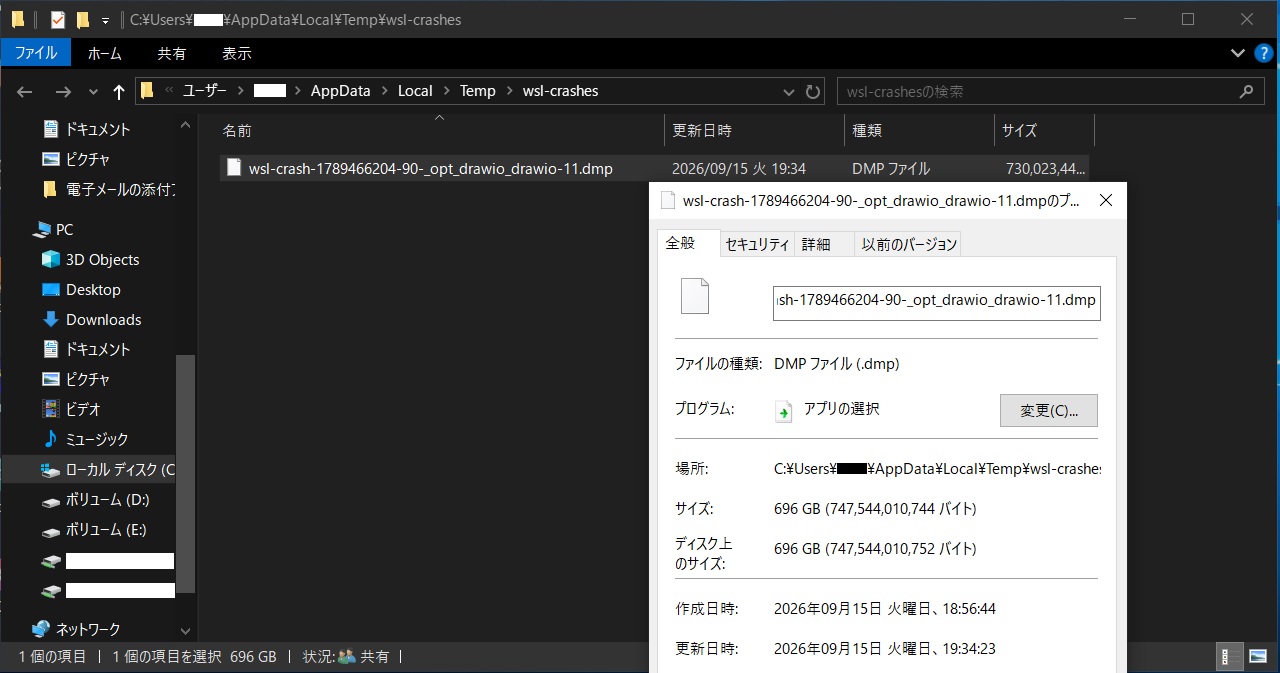Click the 変更(C)... button
Image resolution: width=1280 pixels, height=673 pixels.
[x=1049, y=410]
